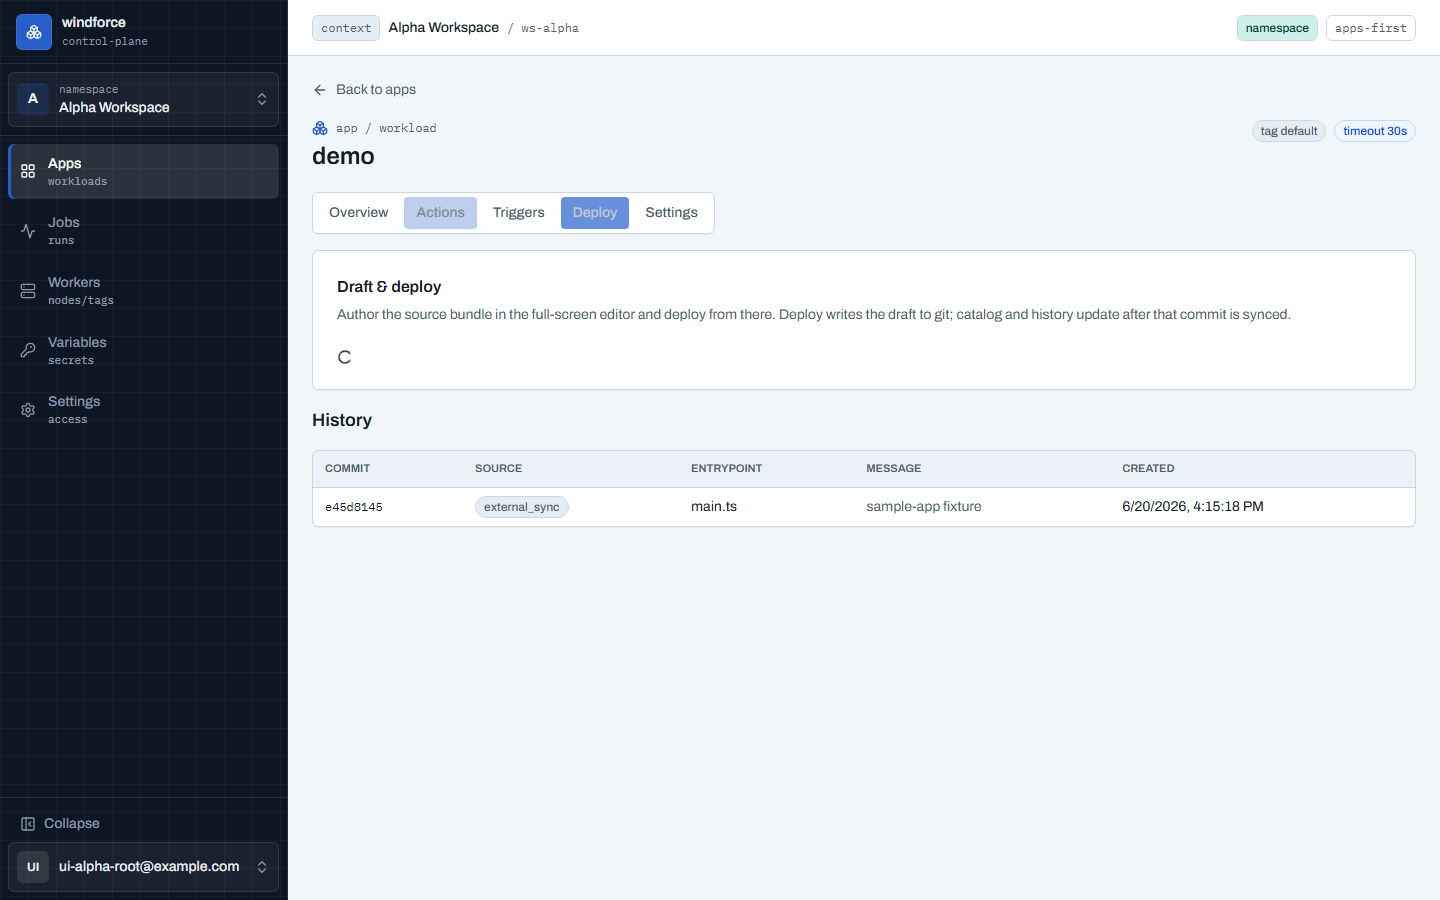Click the loading spinner in Draft & deploy

click(x=344, y=357)
